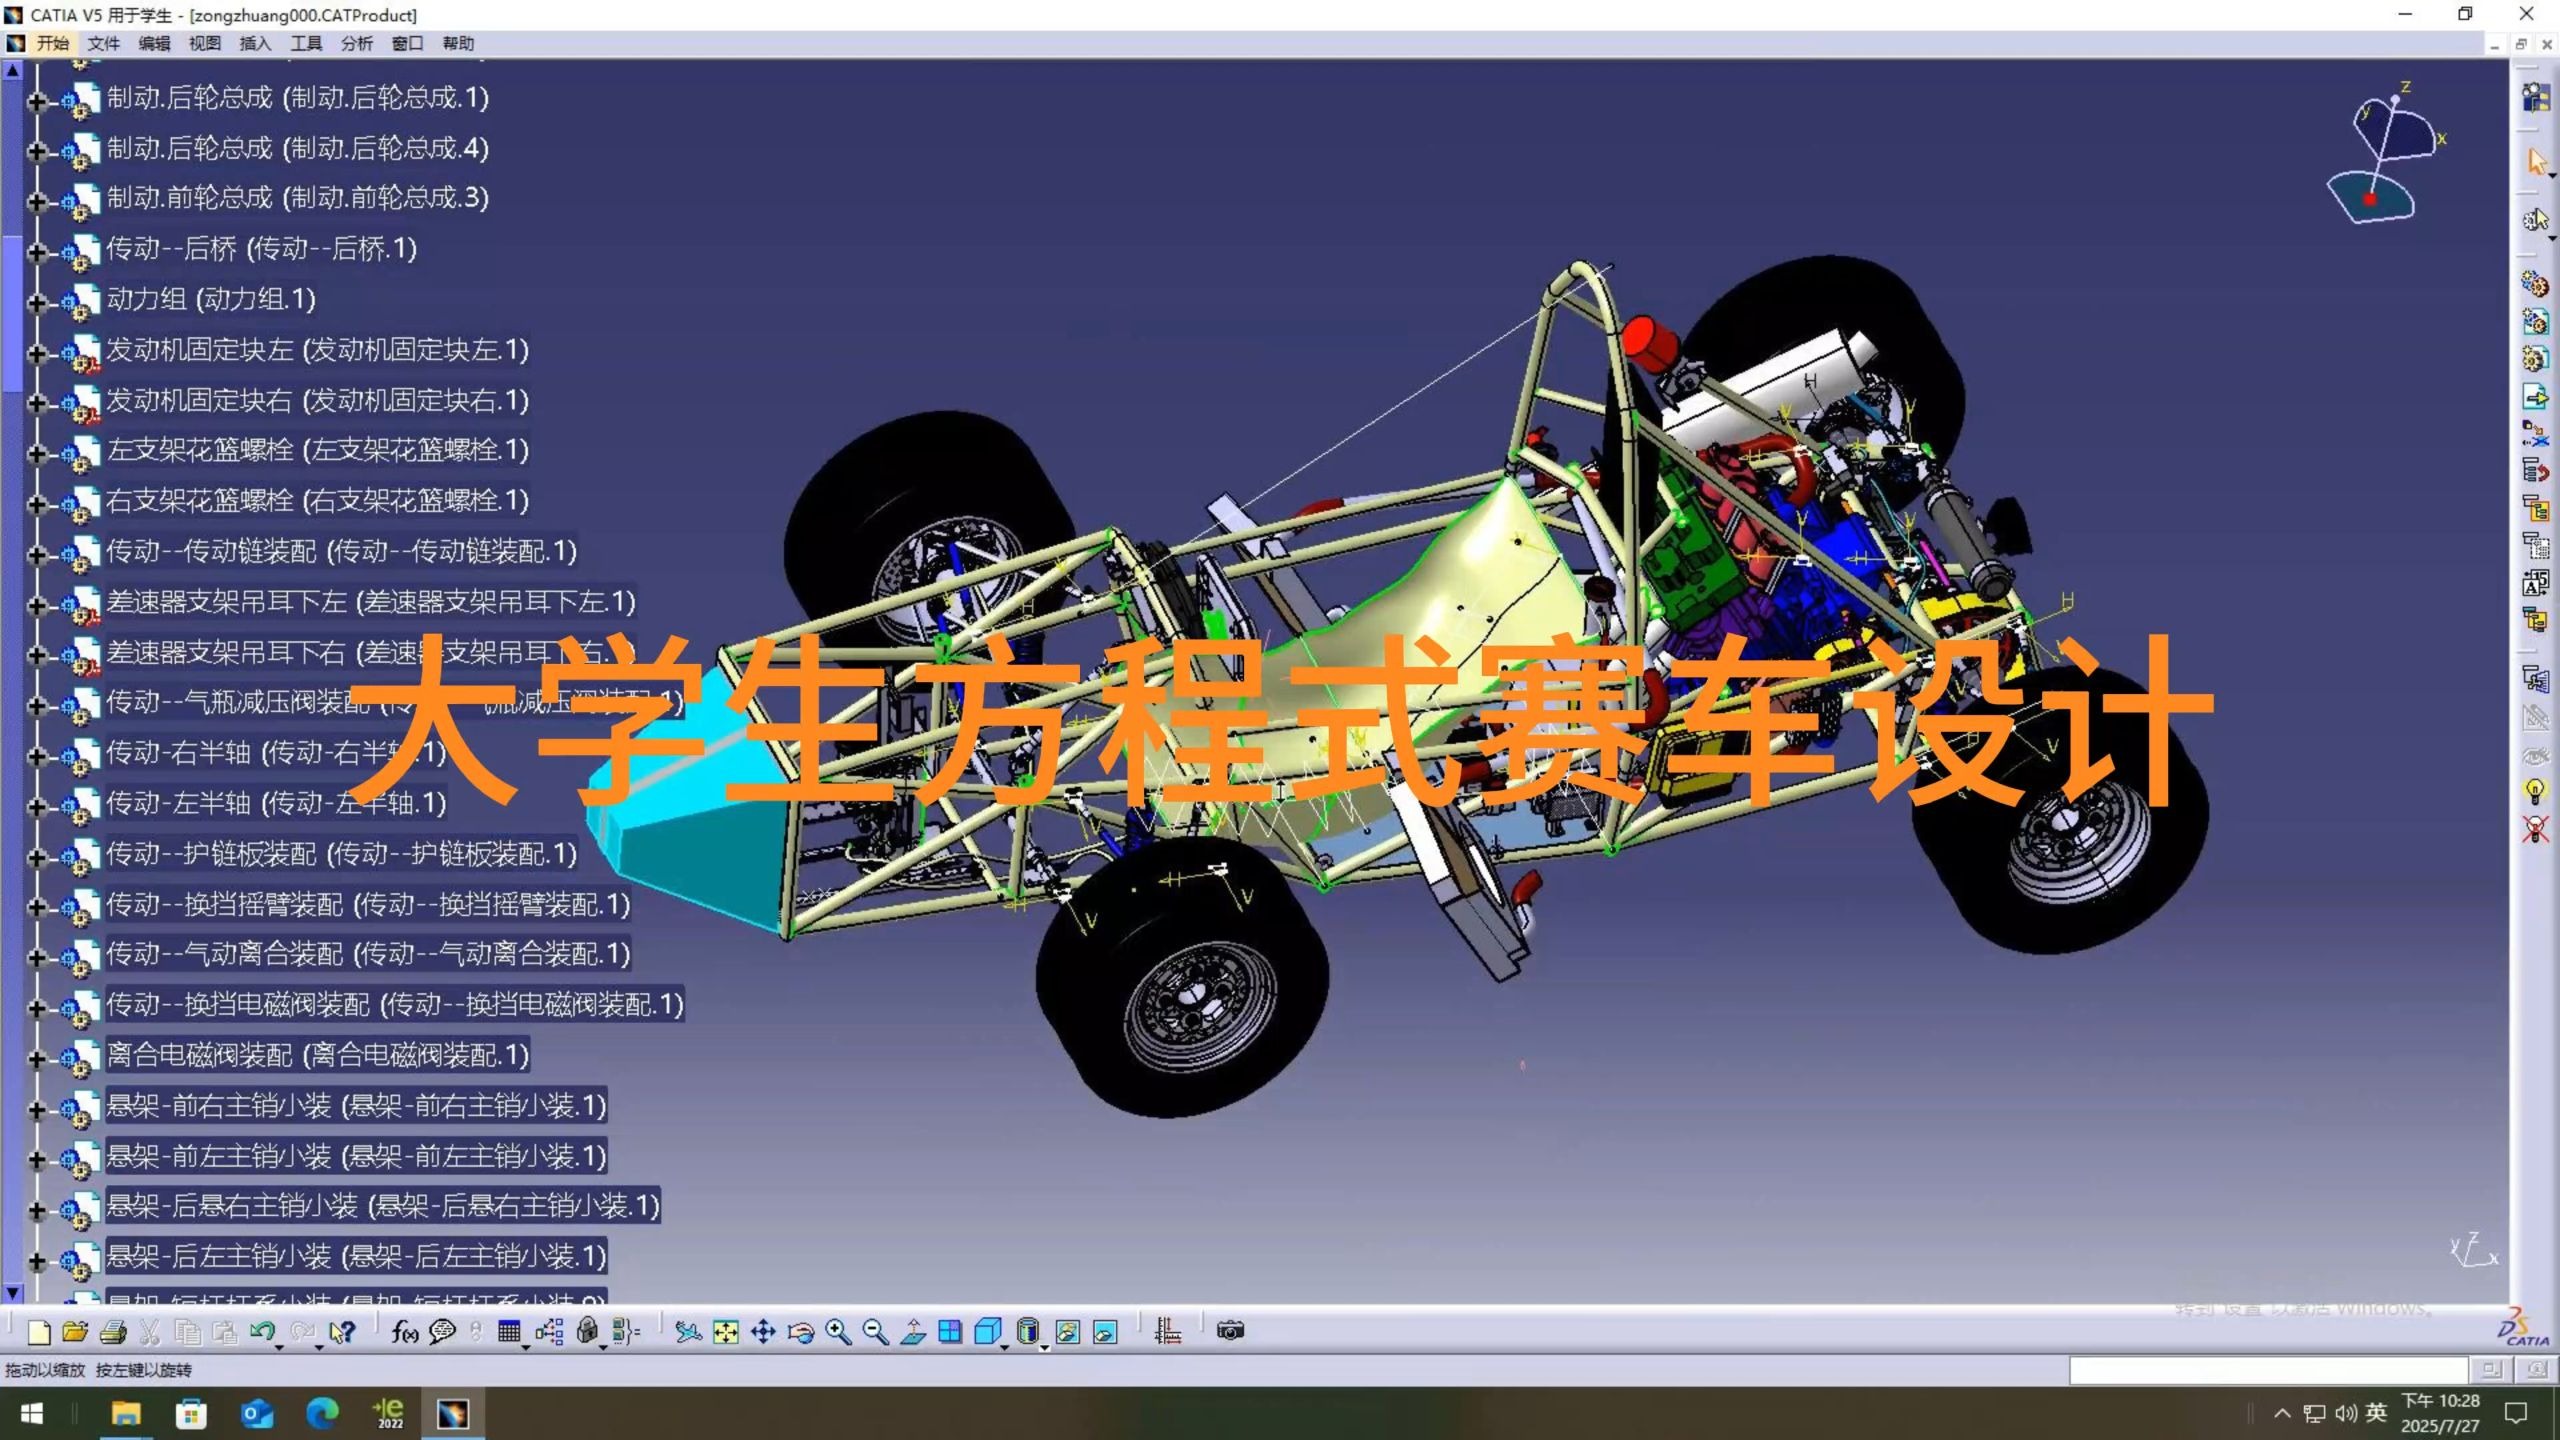This screenshot has width=2560, height=1440.
Task: Open the render style dropdown arrow
Action: [x=1045, y=1347]
